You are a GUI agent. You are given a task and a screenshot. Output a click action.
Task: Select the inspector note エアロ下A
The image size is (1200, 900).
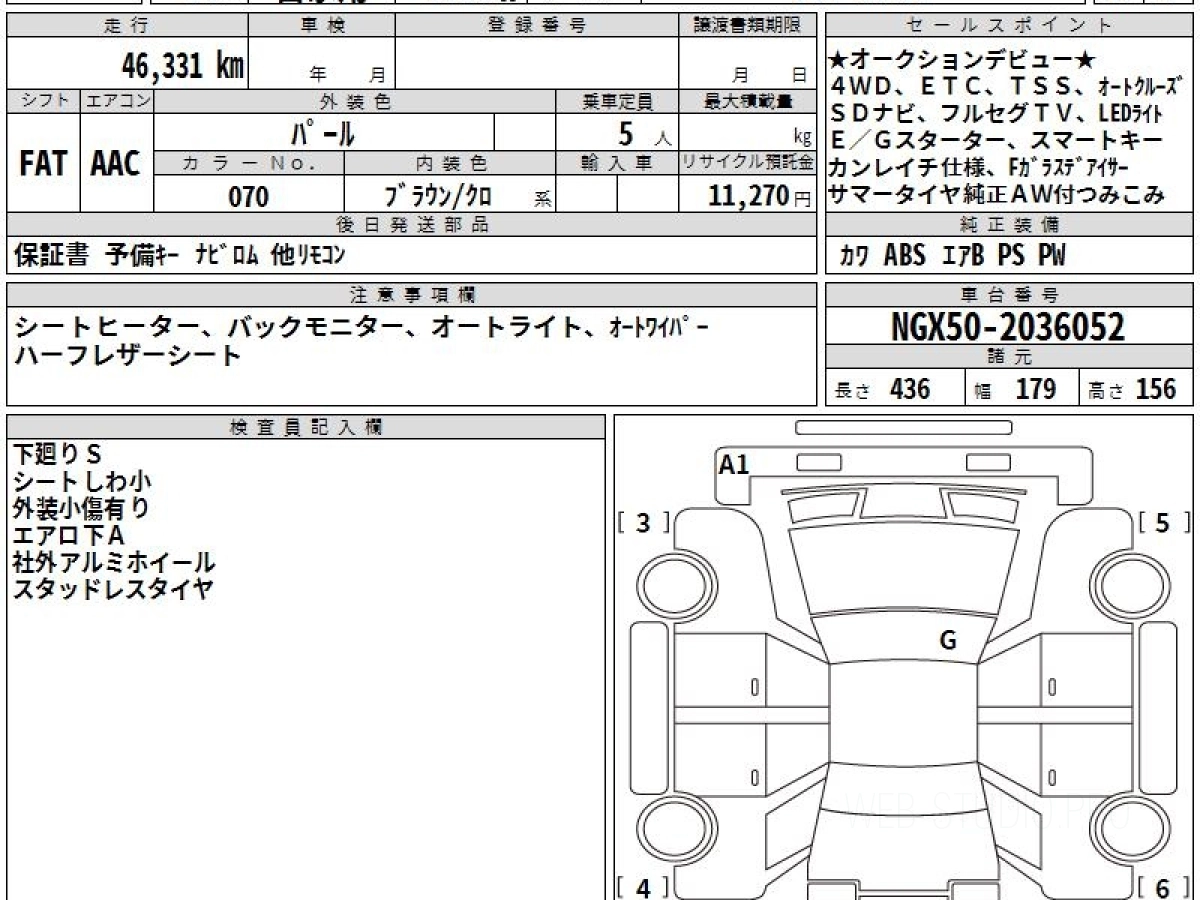[x=69, y=535]
